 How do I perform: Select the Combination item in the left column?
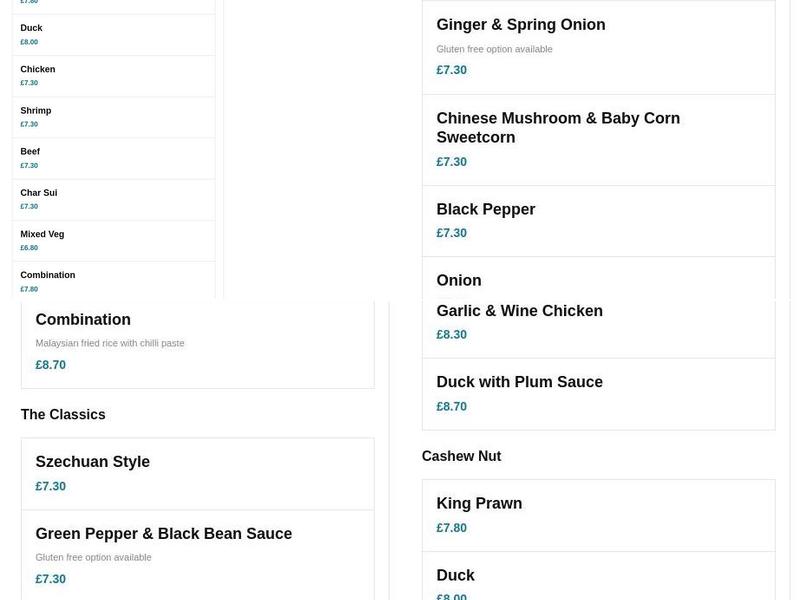point(113,280)
